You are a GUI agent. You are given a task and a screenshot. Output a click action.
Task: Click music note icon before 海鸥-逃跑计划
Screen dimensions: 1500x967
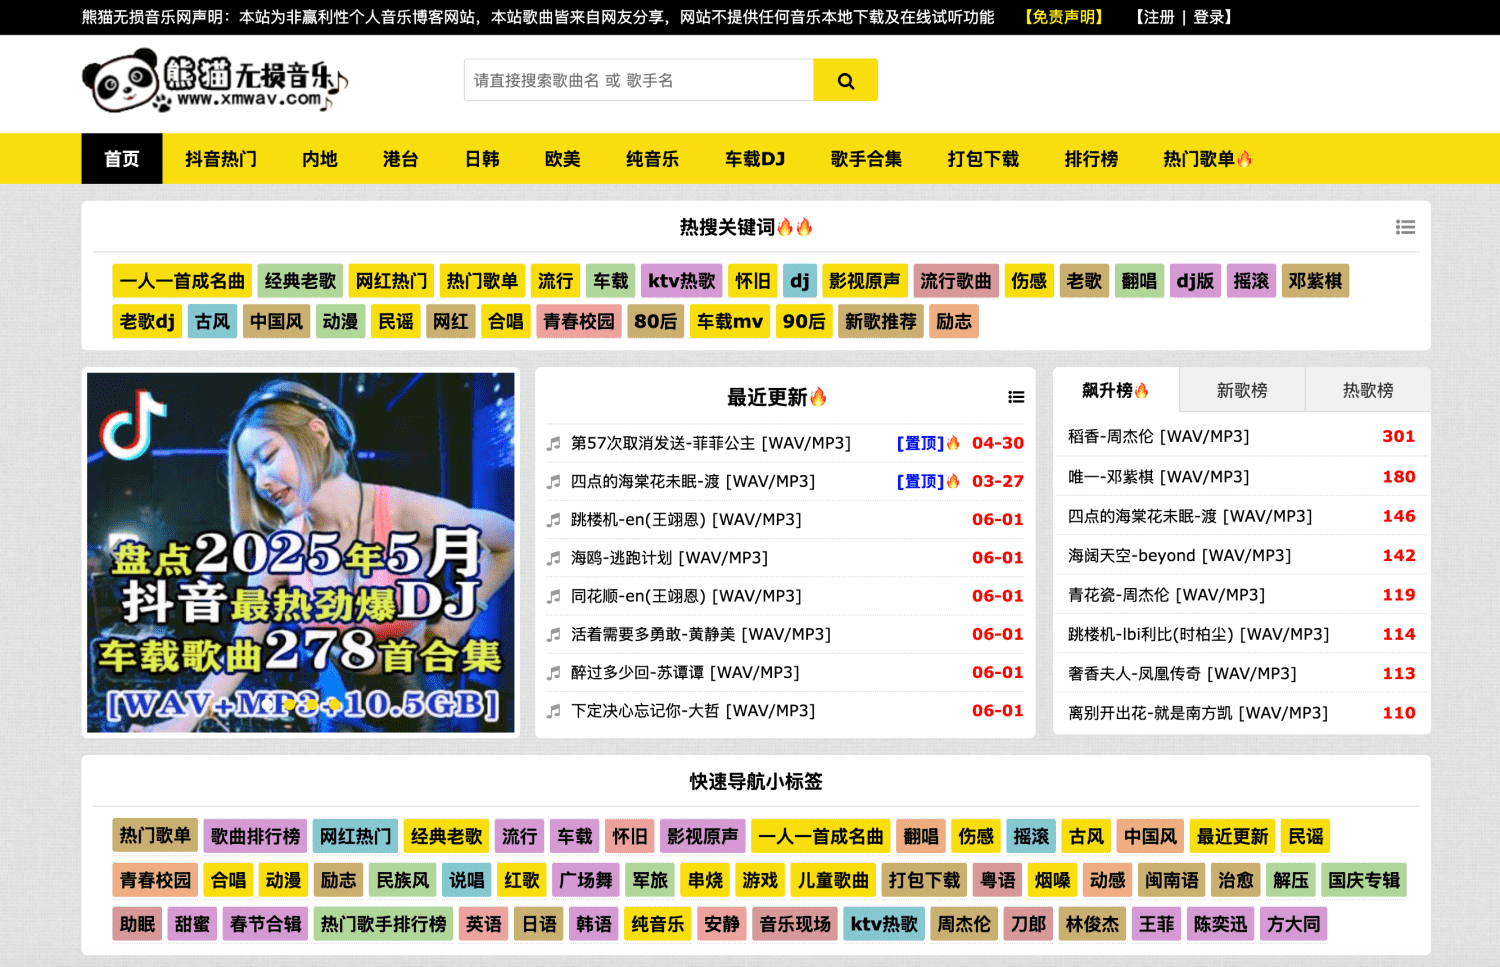(553, 558)
